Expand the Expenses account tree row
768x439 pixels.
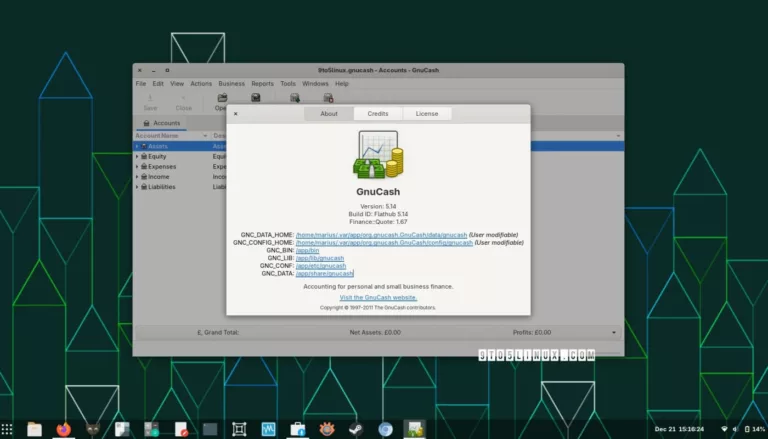pyautogui.click(x=137, y=166)
